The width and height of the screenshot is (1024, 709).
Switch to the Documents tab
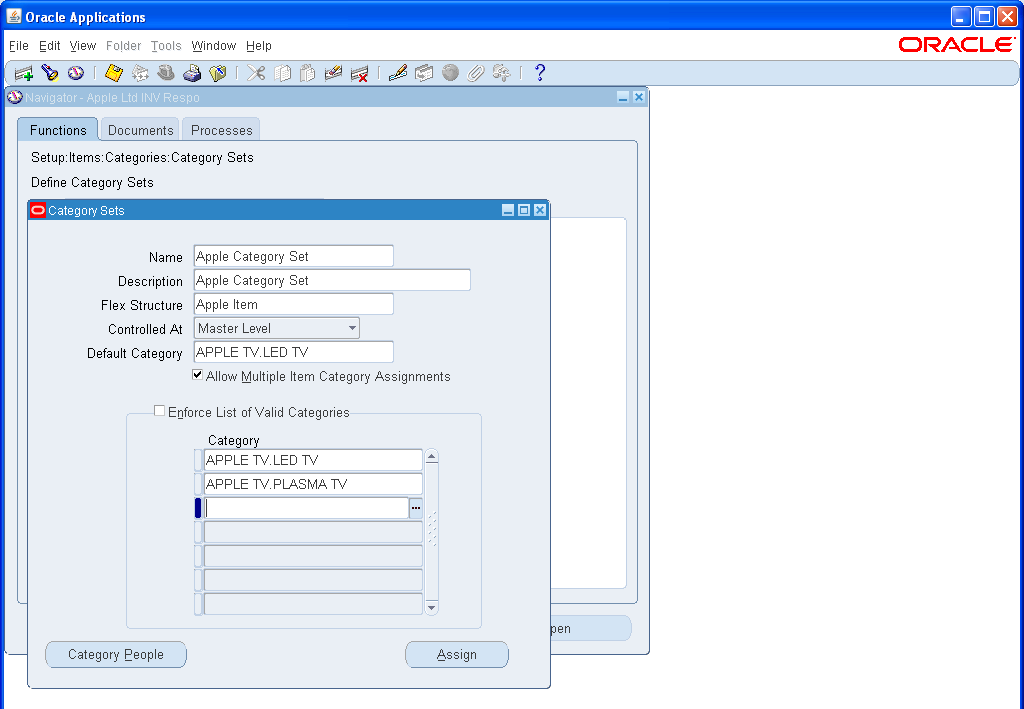tap(139, 129)
